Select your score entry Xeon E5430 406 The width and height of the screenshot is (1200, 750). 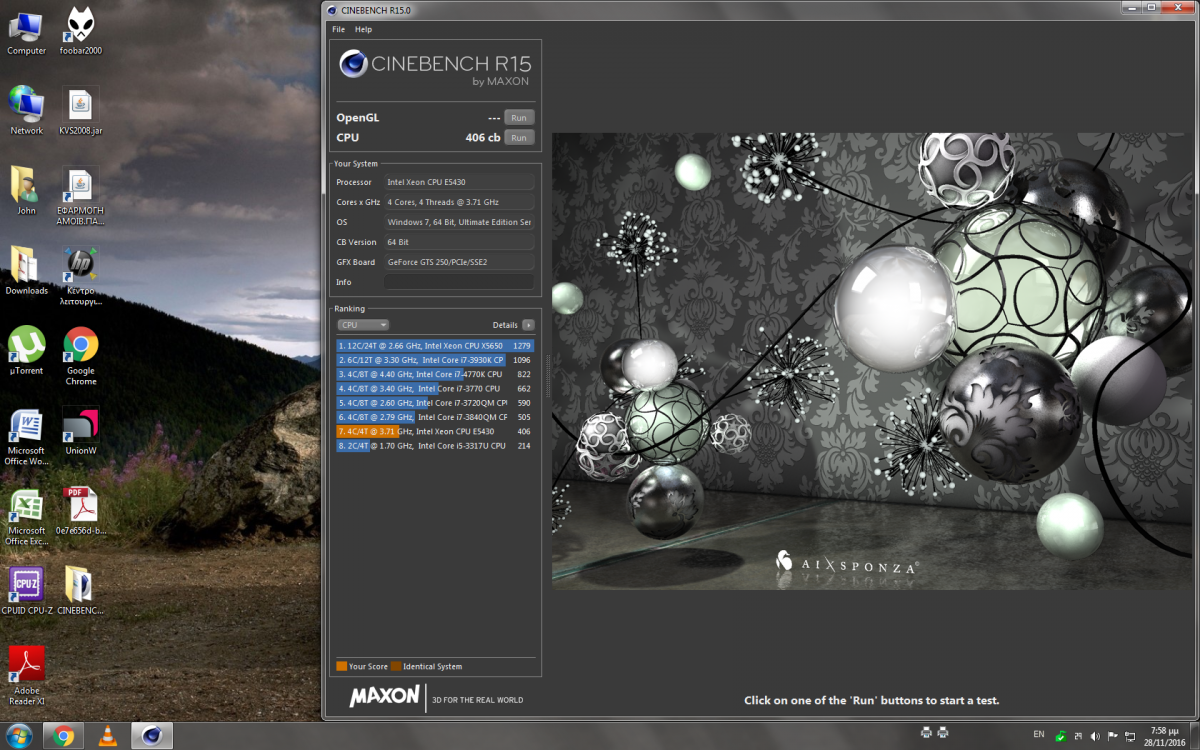tap(435, 431)
